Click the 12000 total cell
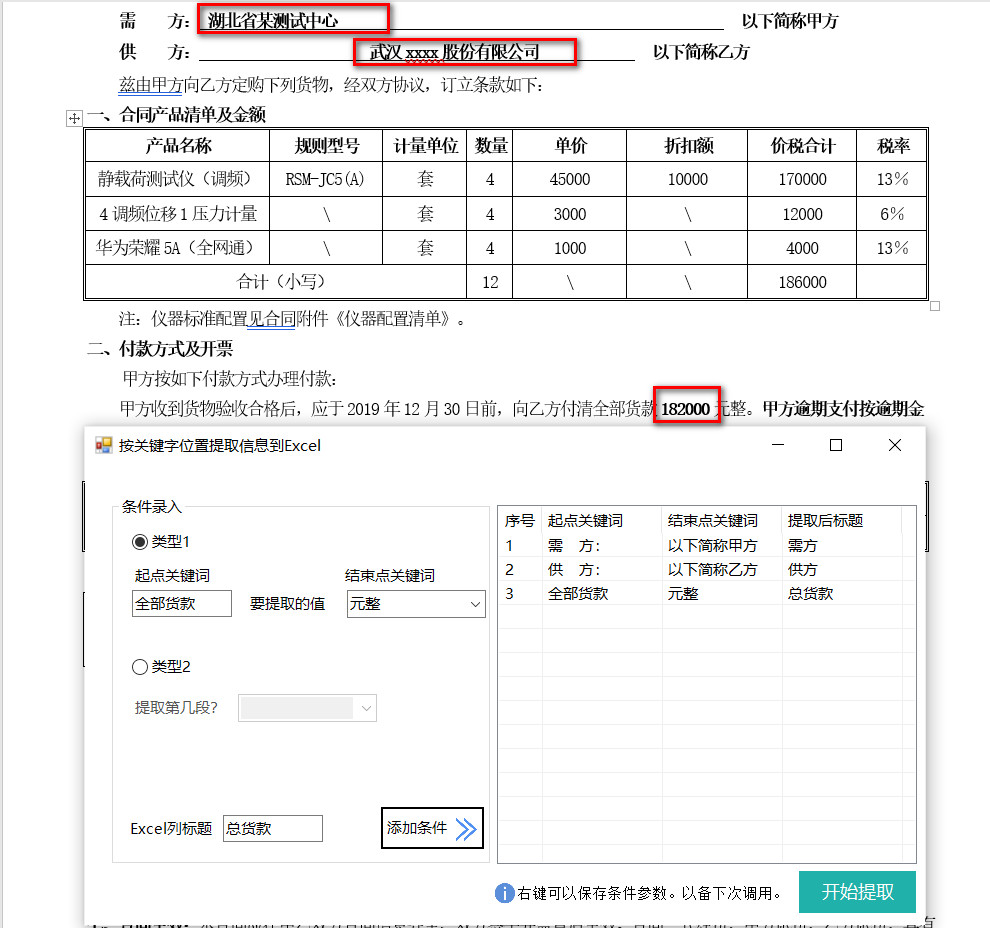 (x=802, y=214)
